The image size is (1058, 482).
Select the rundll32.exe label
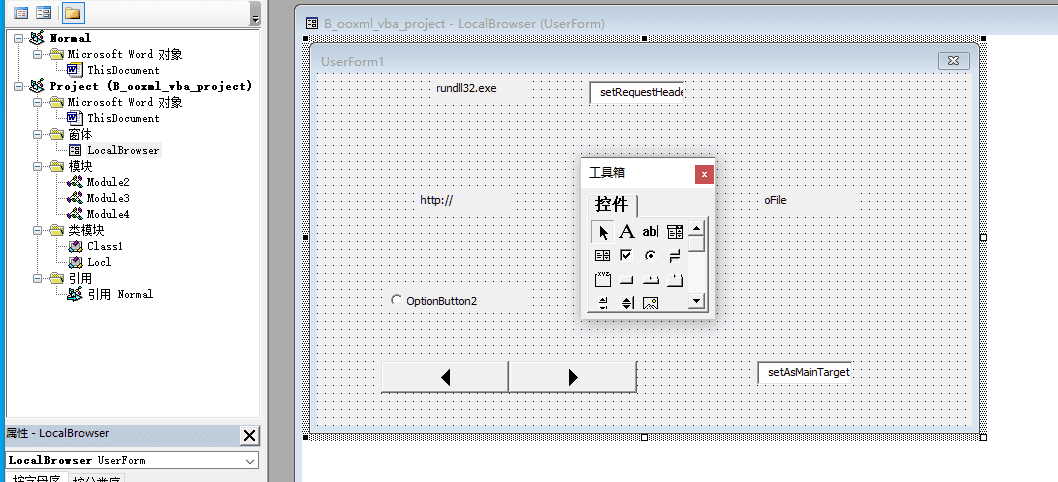(x=466, y=88)
